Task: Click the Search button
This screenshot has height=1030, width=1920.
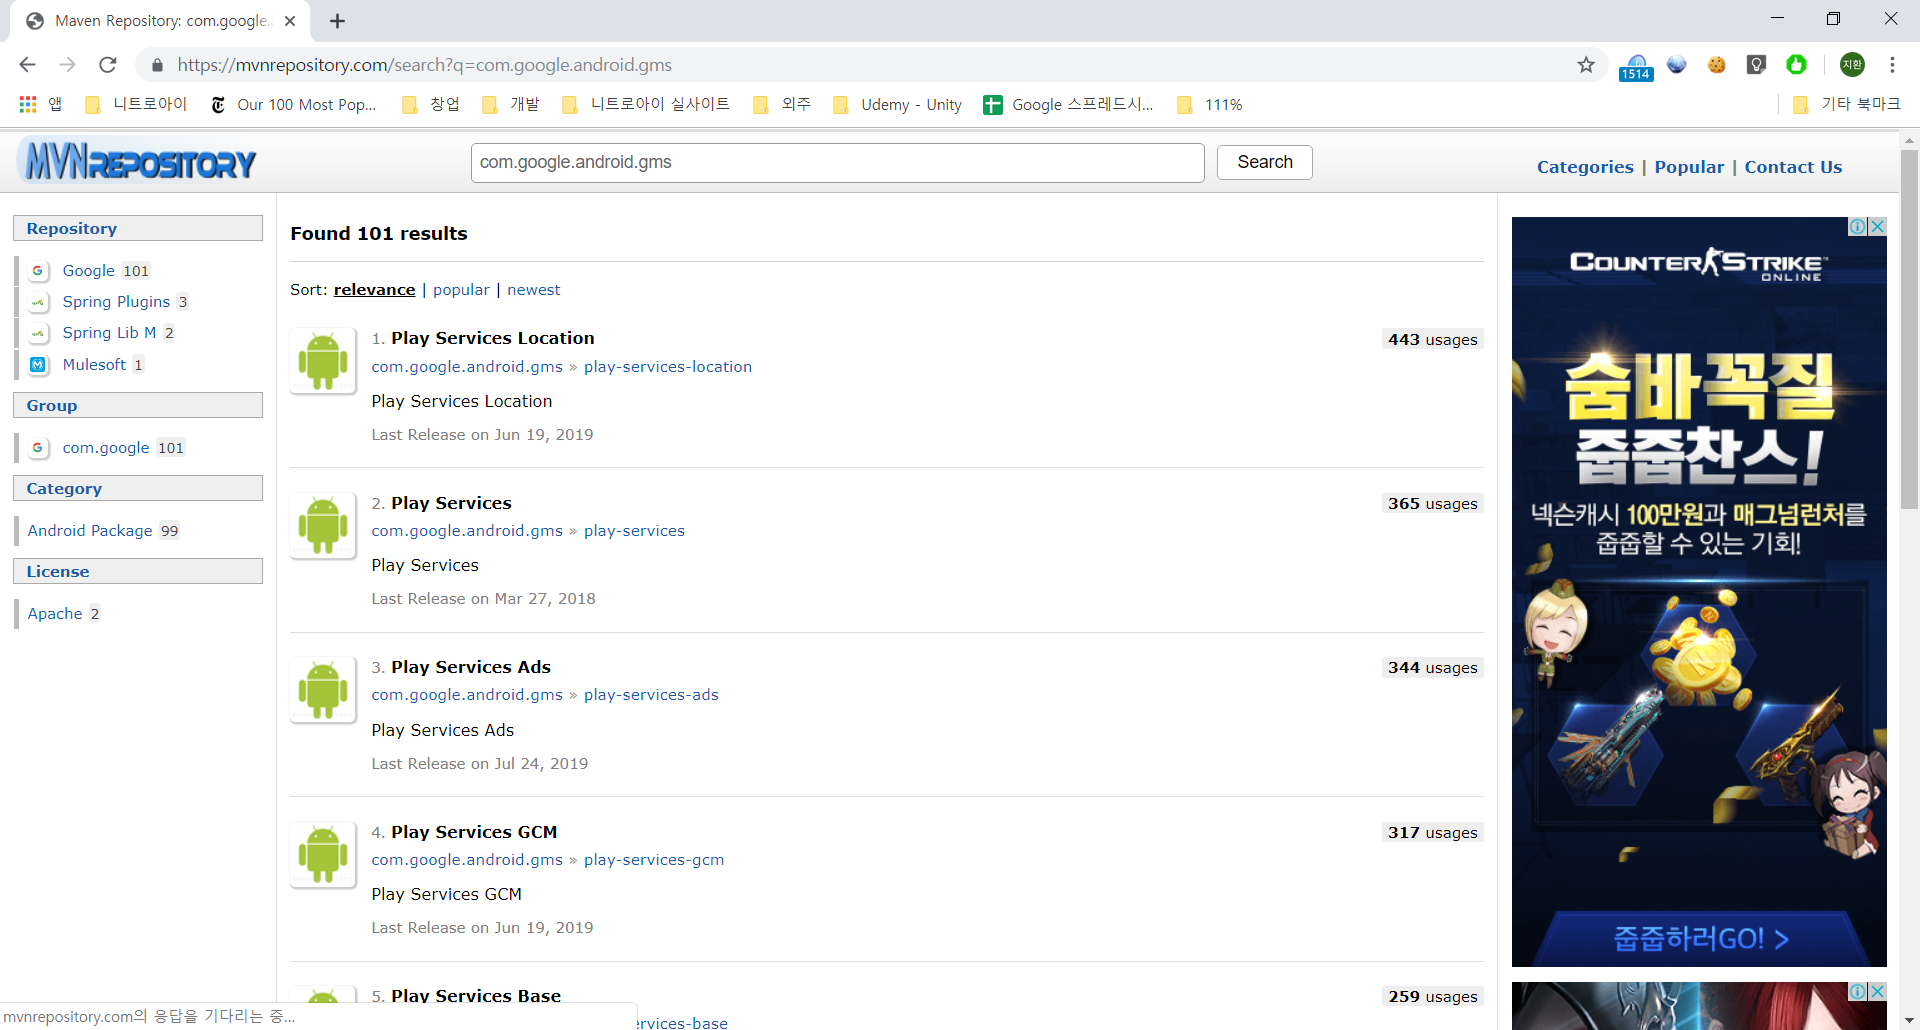Action: click(x=1265, y=162)
